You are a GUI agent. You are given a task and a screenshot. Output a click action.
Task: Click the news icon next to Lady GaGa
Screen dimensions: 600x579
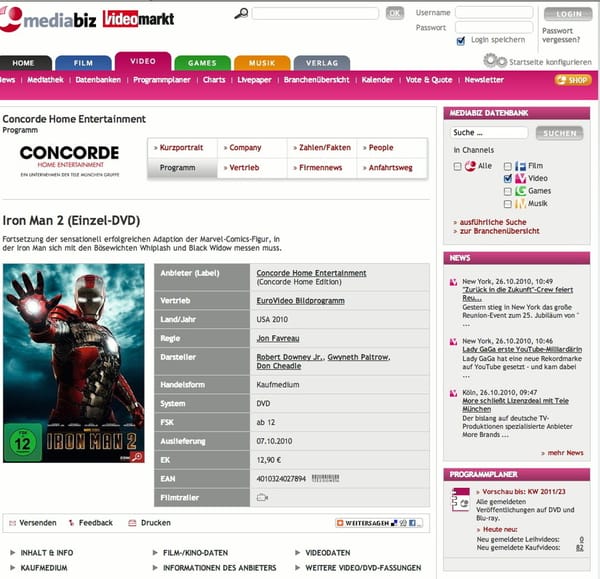tap(453, 341)
